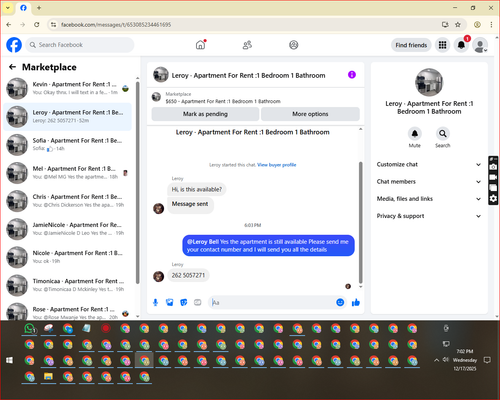Open File Explorer from the taskbar
This screenshot has height=400, width=500.
(x=49, y=377)
